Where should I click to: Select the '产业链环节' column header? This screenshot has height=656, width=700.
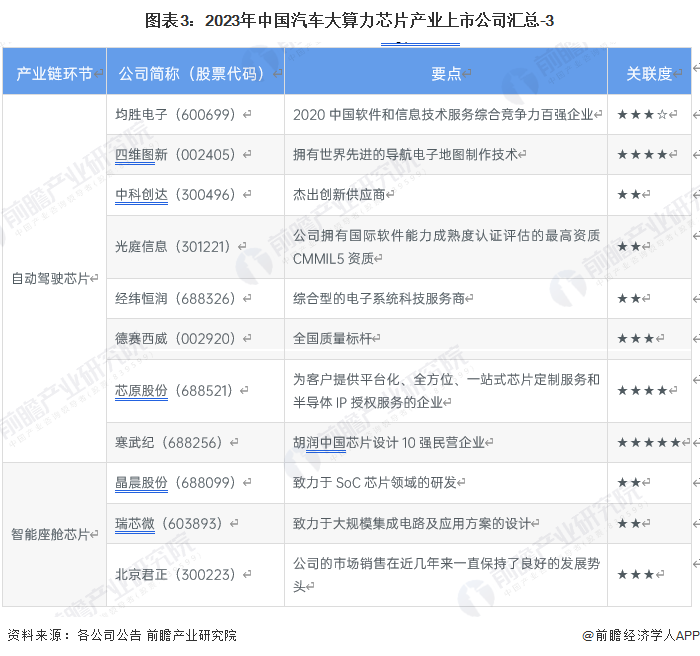[x=54, y=73]
